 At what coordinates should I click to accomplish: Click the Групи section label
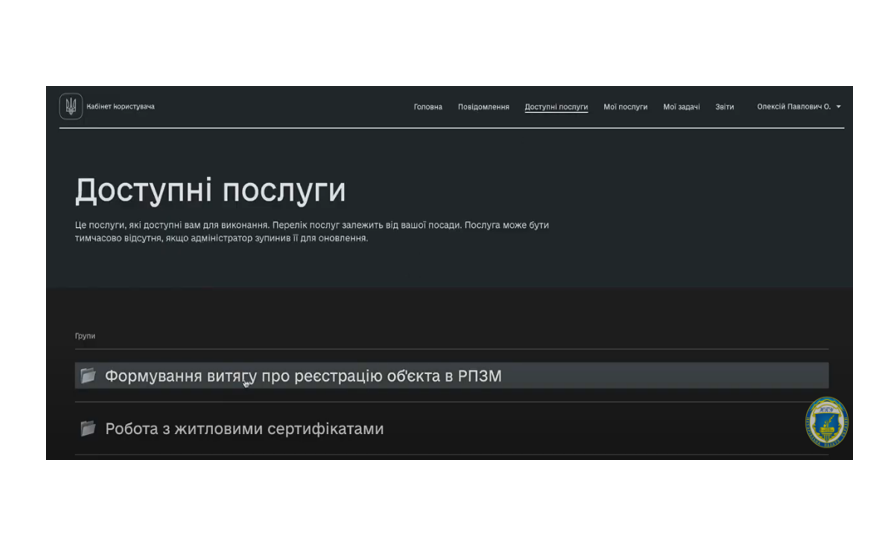pyautogui.click(x=85, y=336)
